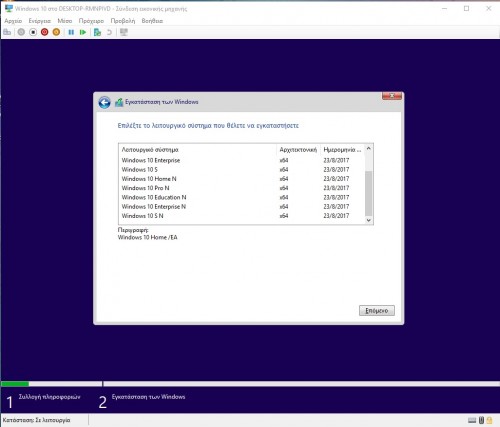
Task: Click the step 1 Συλλογή πληροφοριών label
Action: point(49,397)
